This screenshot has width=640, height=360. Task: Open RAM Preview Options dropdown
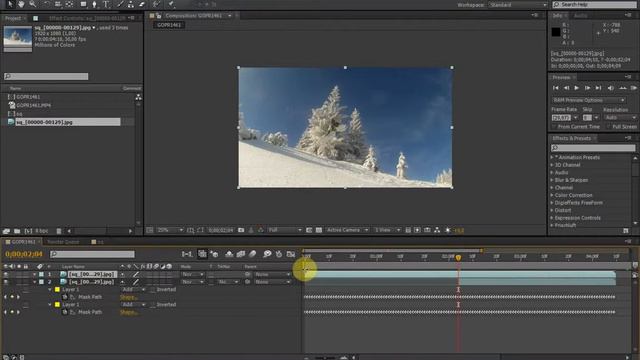(x=588, y=100)
